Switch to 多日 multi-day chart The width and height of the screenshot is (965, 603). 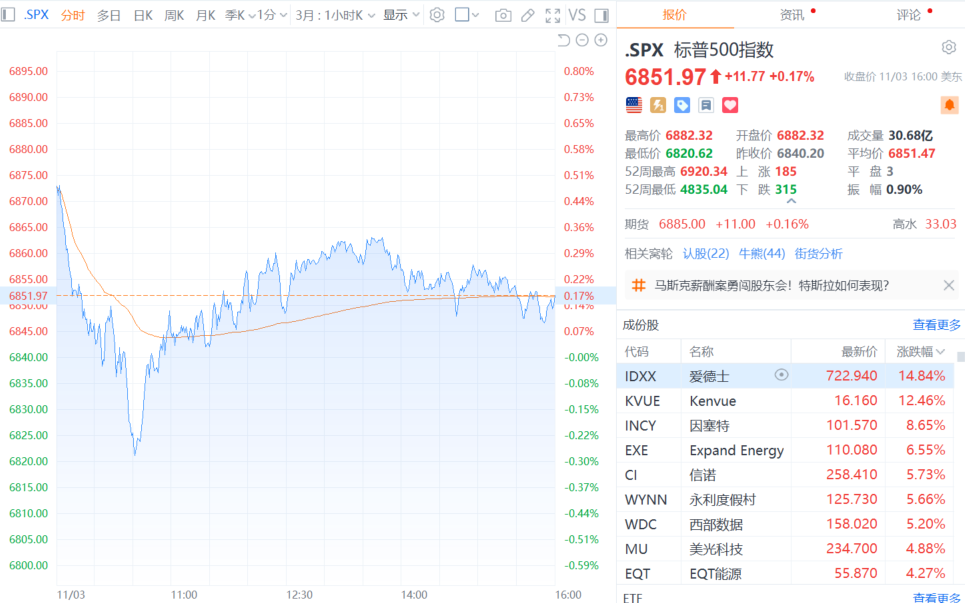[x=109, y=15]
